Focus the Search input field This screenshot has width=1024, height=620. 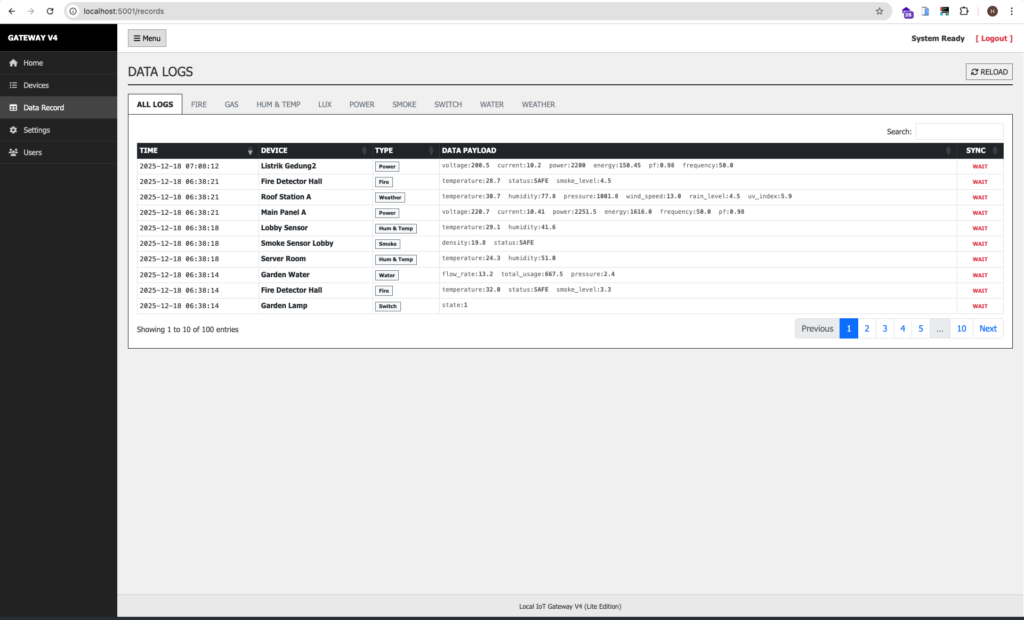pyautogui.click(x=958, y=131)
